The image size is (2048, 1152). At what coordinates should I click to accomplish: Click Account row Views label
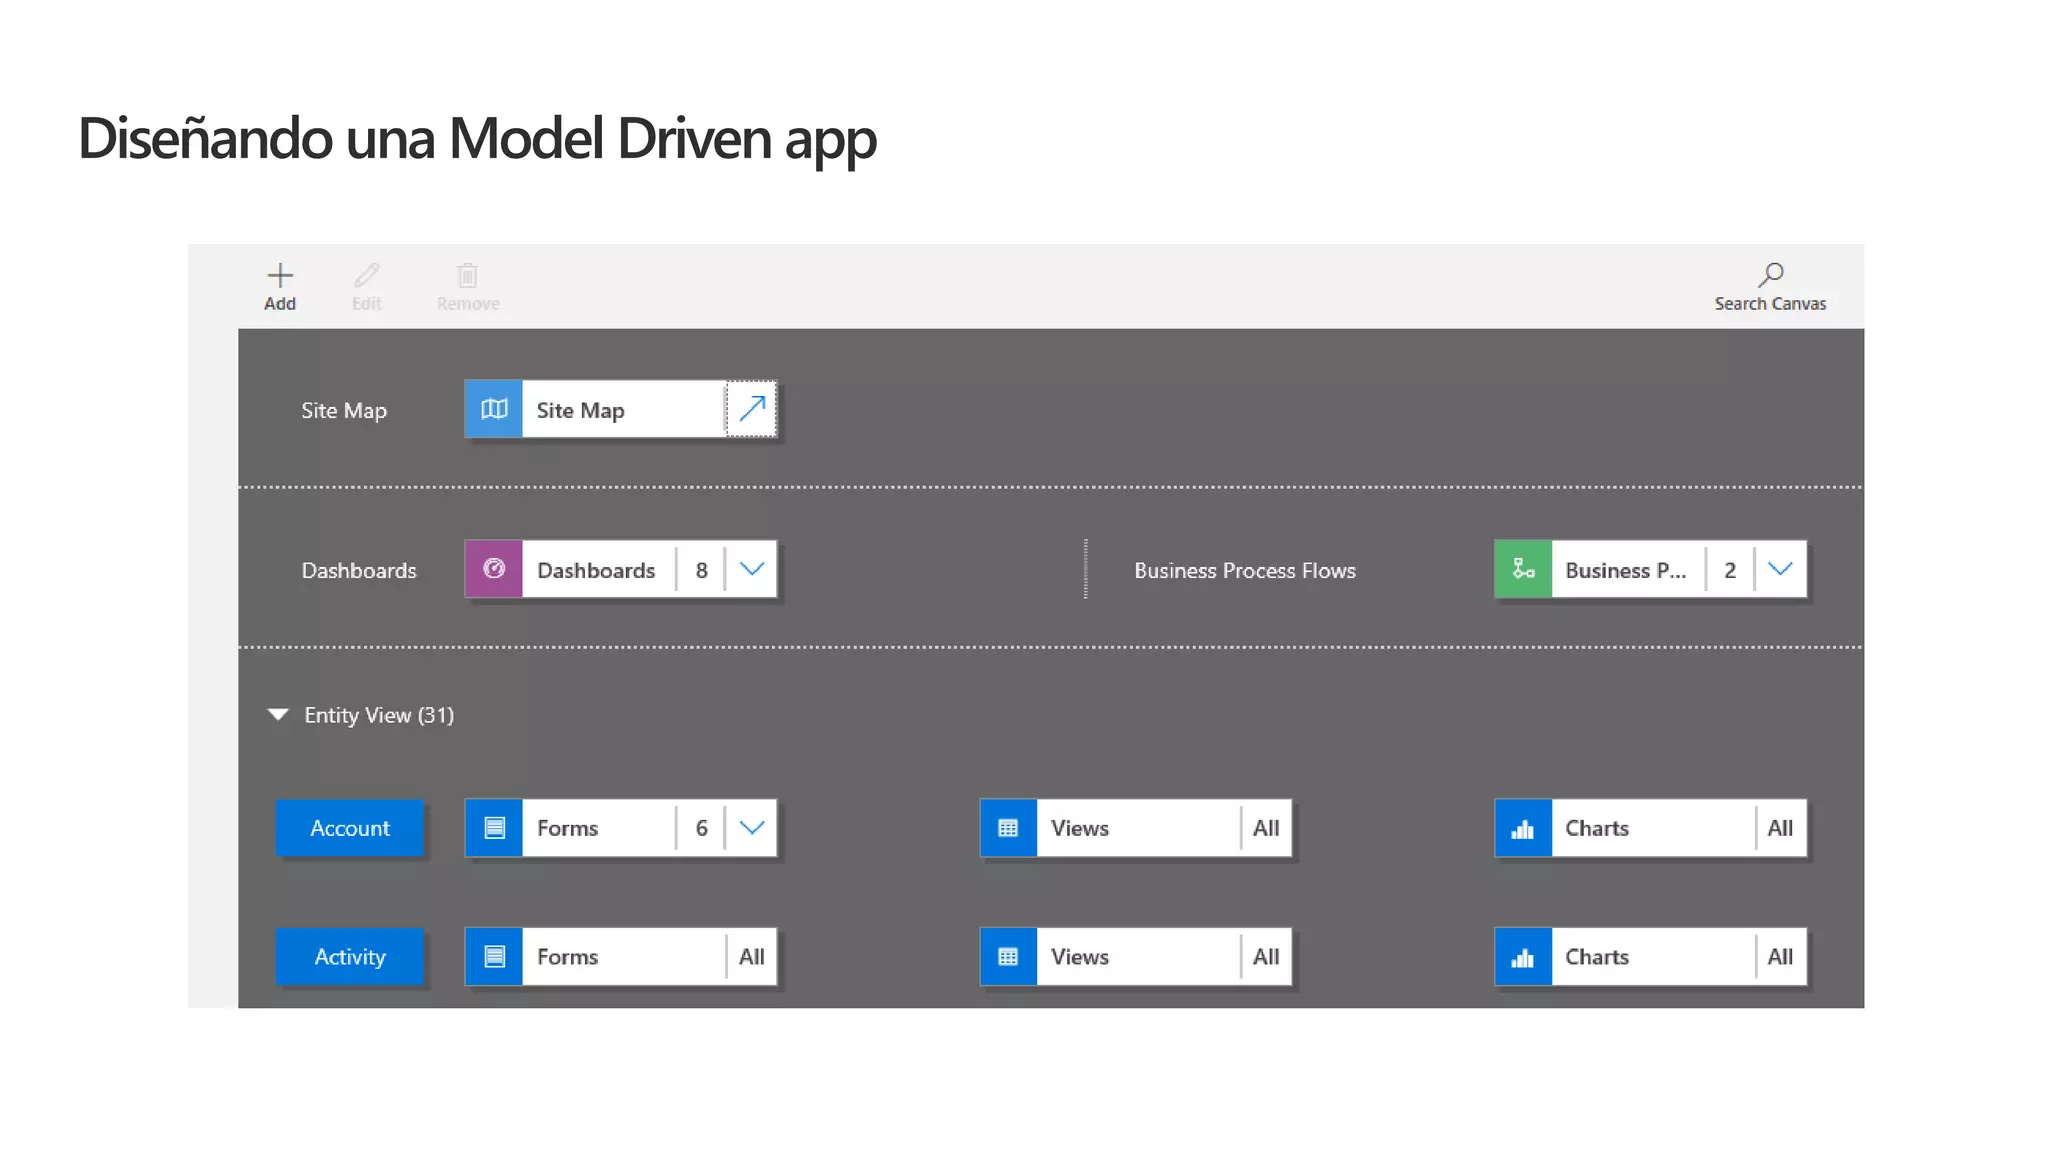[1080, 828]
